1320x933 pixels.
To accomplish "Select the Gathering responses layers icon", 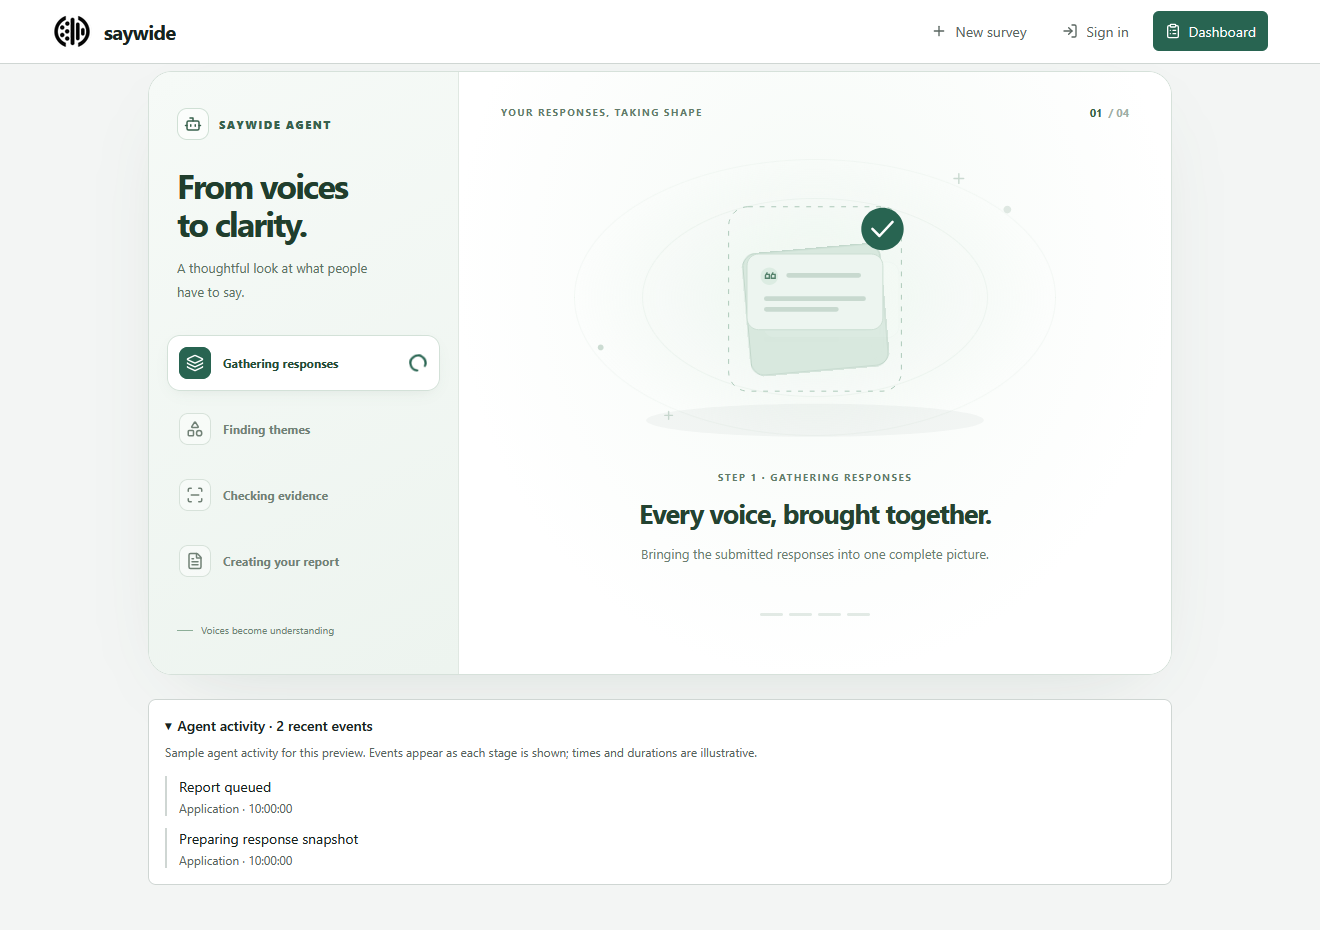I will pyautogui.click(x=195, y=363).
